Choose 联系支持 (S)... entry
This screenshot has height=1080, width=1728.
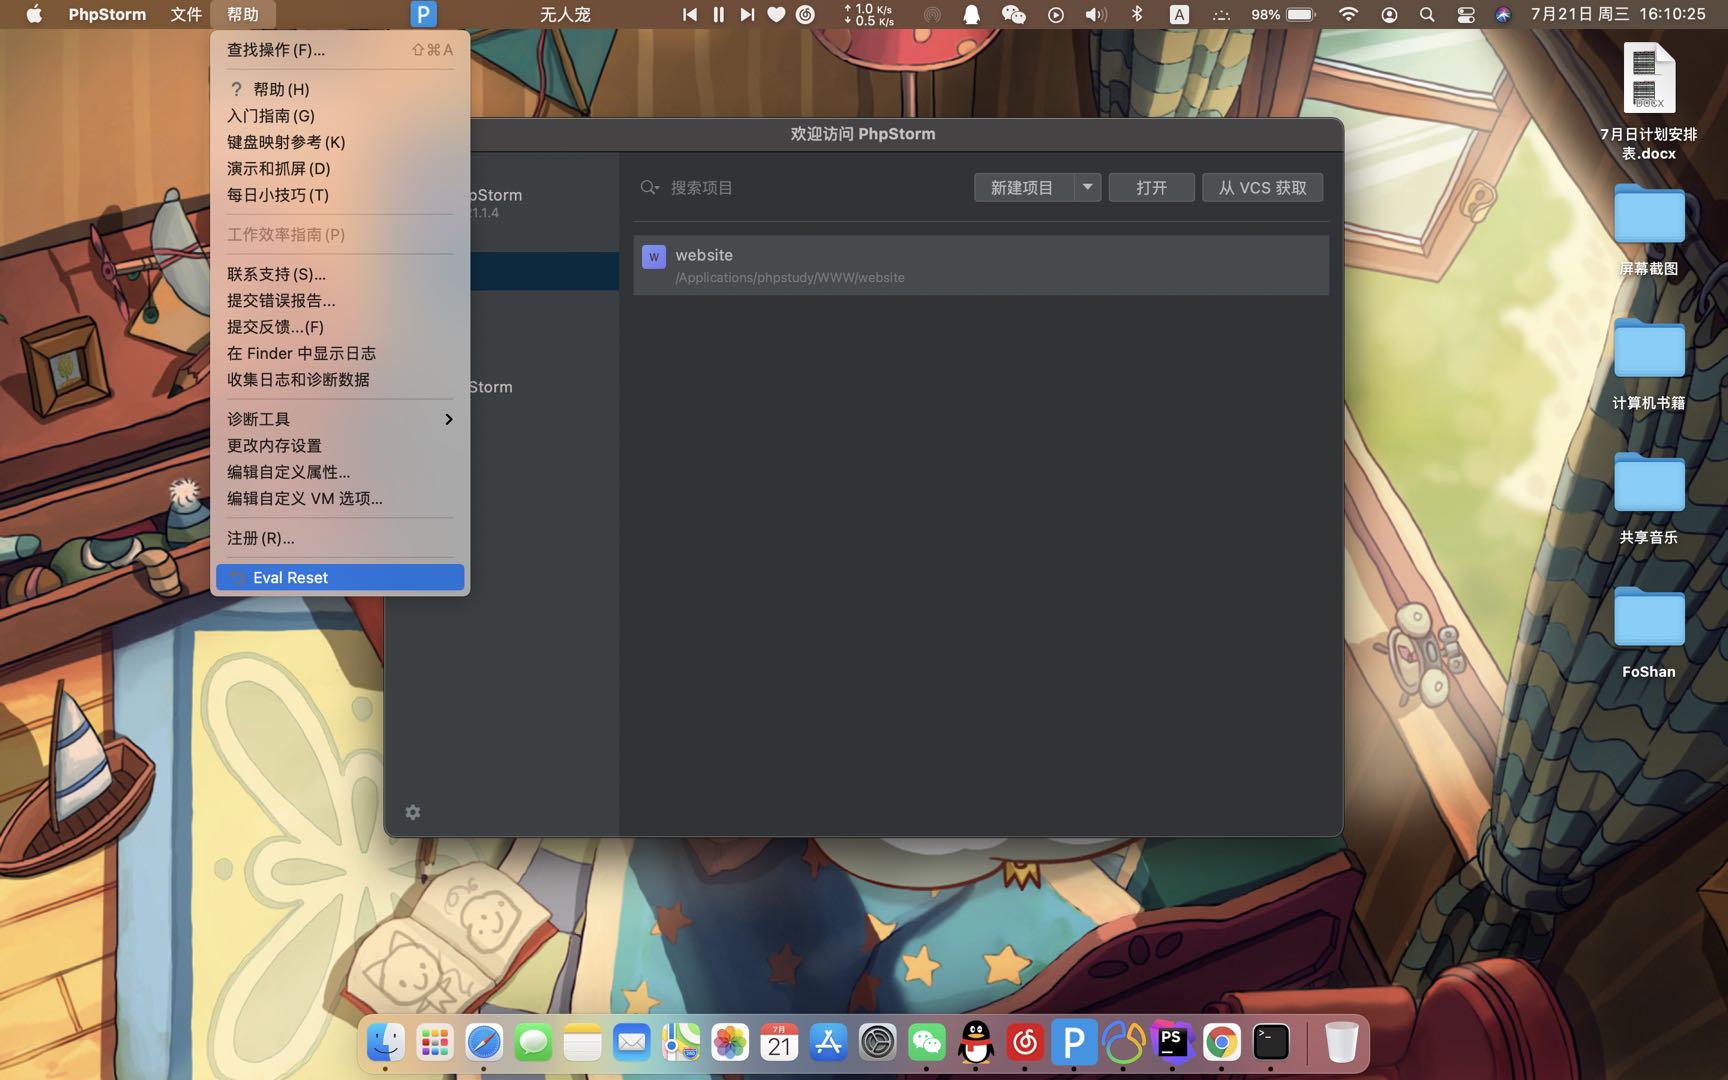340,274
